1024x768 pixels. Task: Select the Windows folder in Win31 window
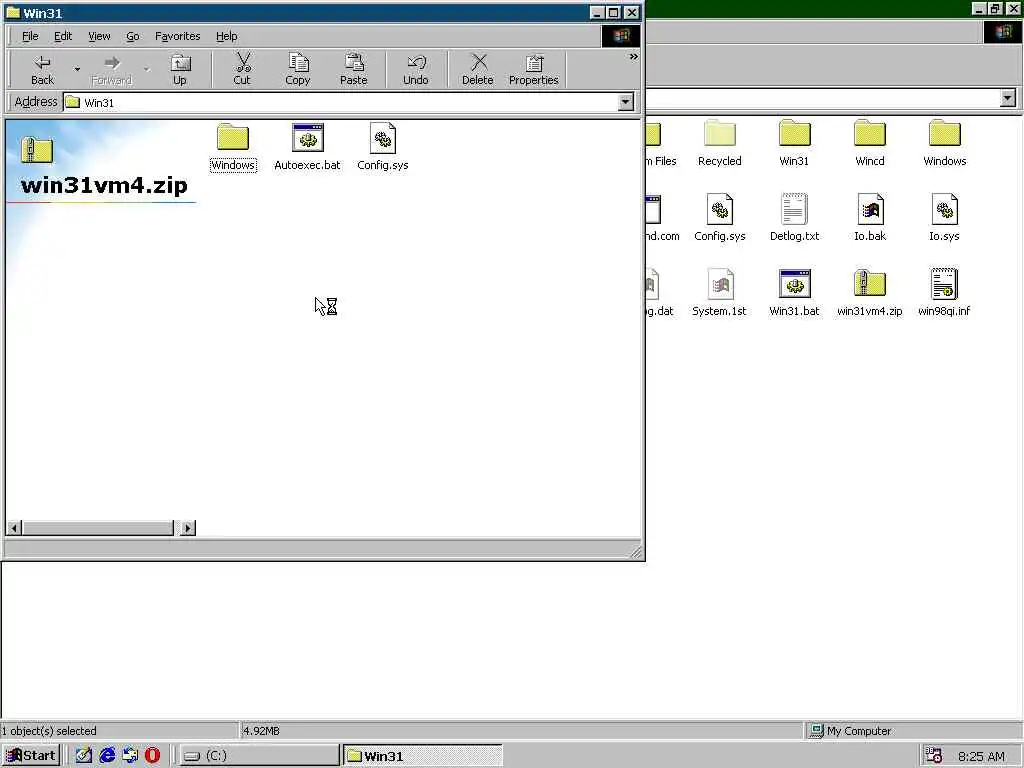tap(233, 147)
